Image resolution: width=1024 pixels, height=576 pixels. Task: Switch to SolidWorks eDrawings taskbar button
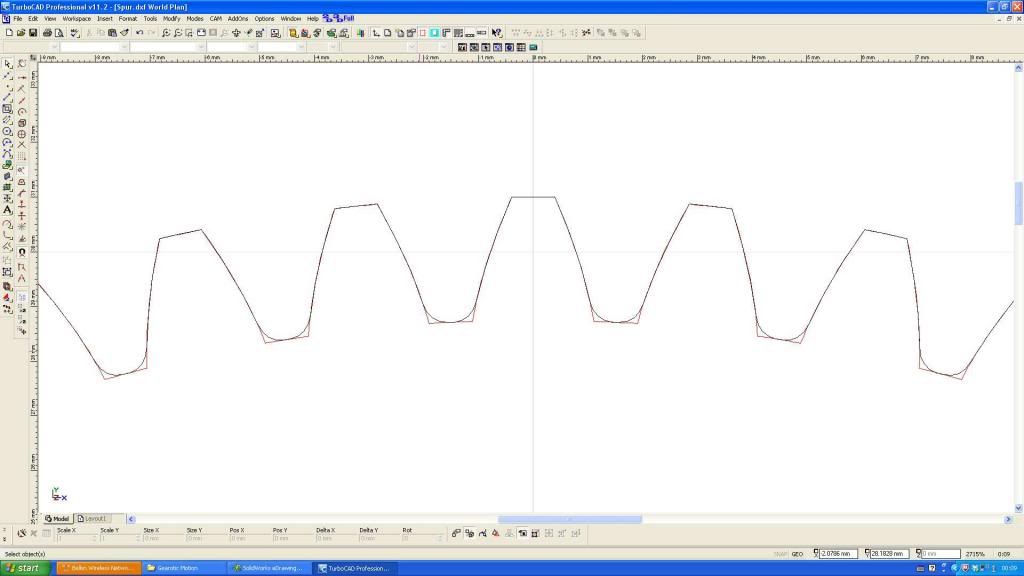269,568
